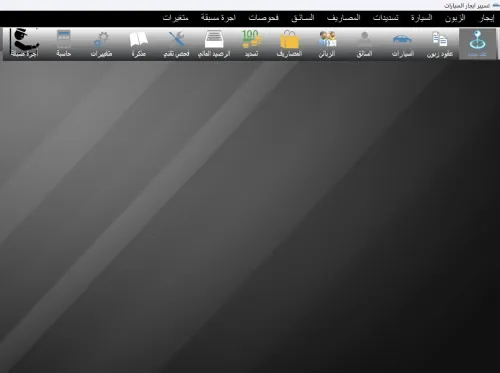This screenshot has width=500, height=373.
Task: Open the driver (السائق) person icon
Action: click(364, 44)
